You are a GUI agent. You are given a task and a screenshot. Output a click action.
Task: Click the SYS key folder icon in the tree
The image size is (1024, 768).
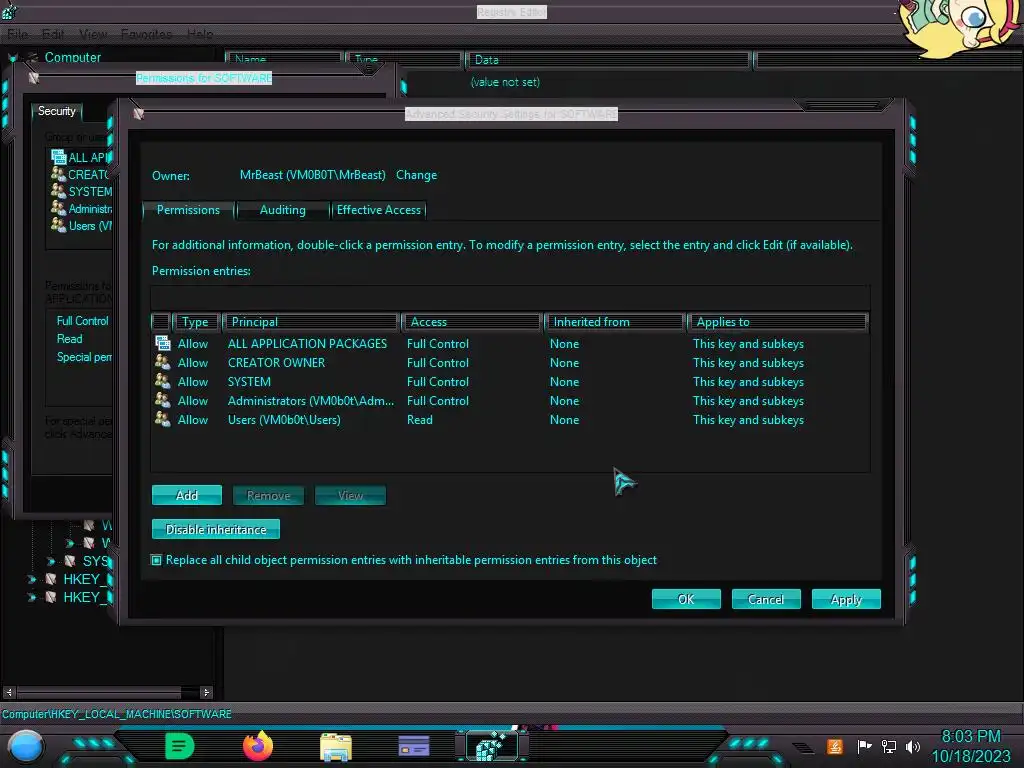(70, 561)
